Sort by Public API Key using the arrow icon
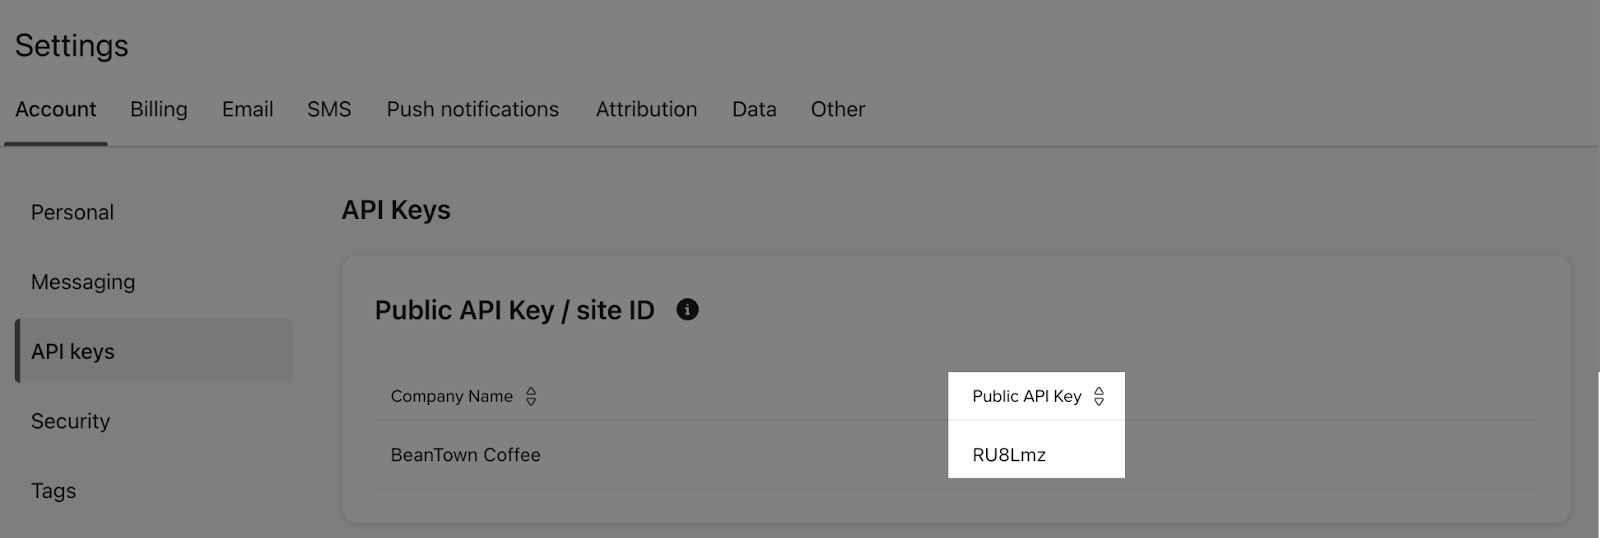The height and width of the screenshot is (538, 1600). coord(1099,397)
